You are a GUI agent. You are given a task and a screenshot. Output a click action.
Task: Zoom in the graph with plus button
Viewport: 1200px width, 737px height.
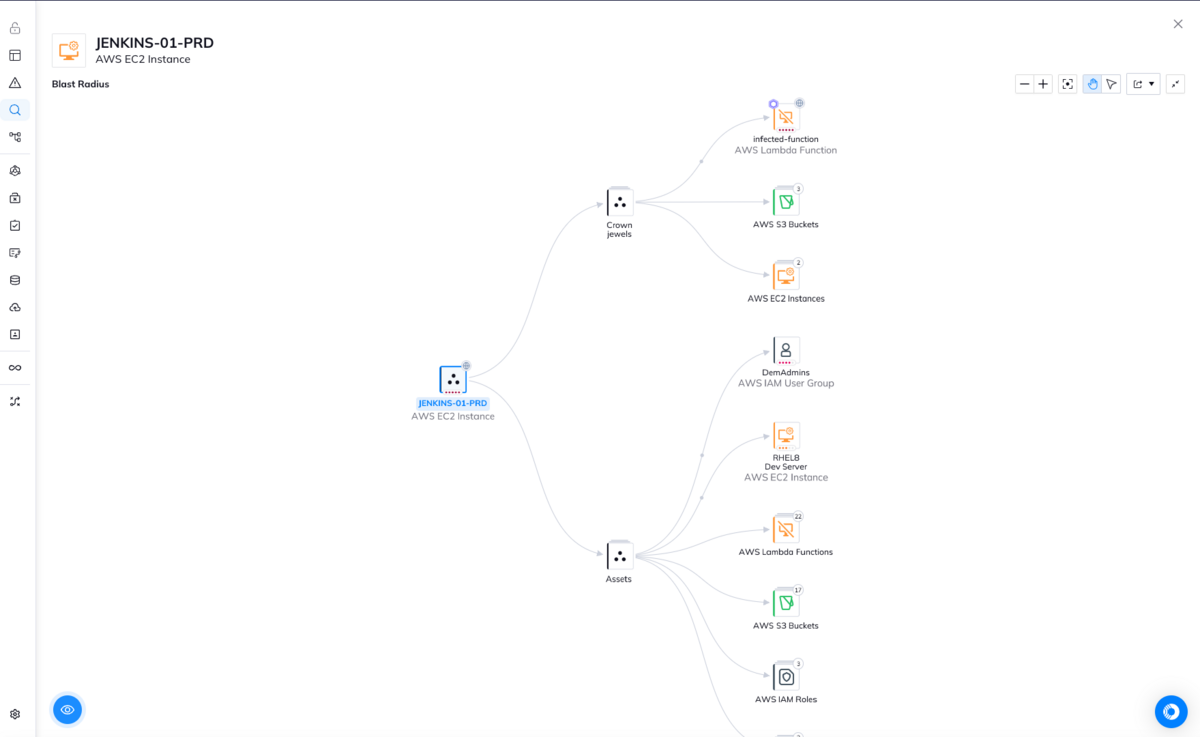coord(1043,84)
